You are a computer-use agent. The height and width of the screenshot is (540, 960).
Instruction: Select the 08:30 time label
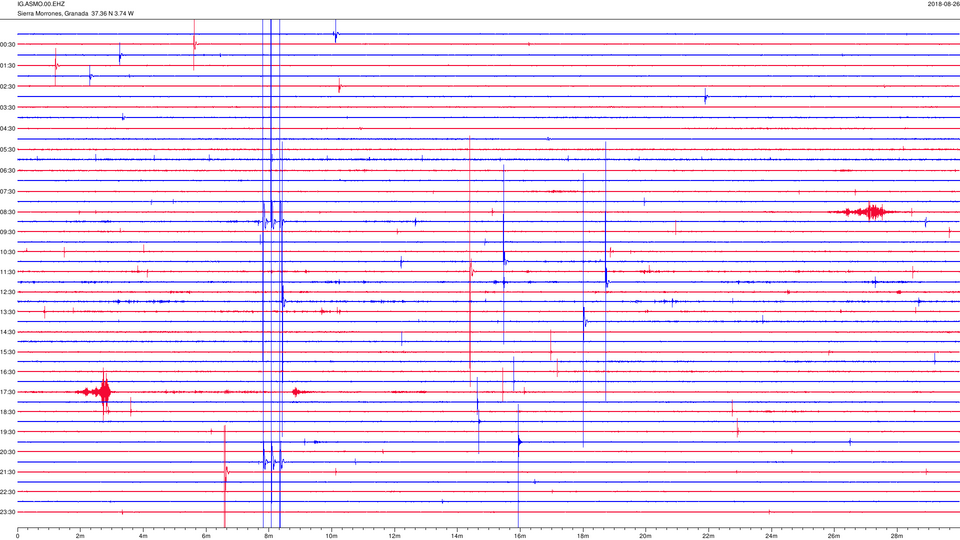point(7,212)
